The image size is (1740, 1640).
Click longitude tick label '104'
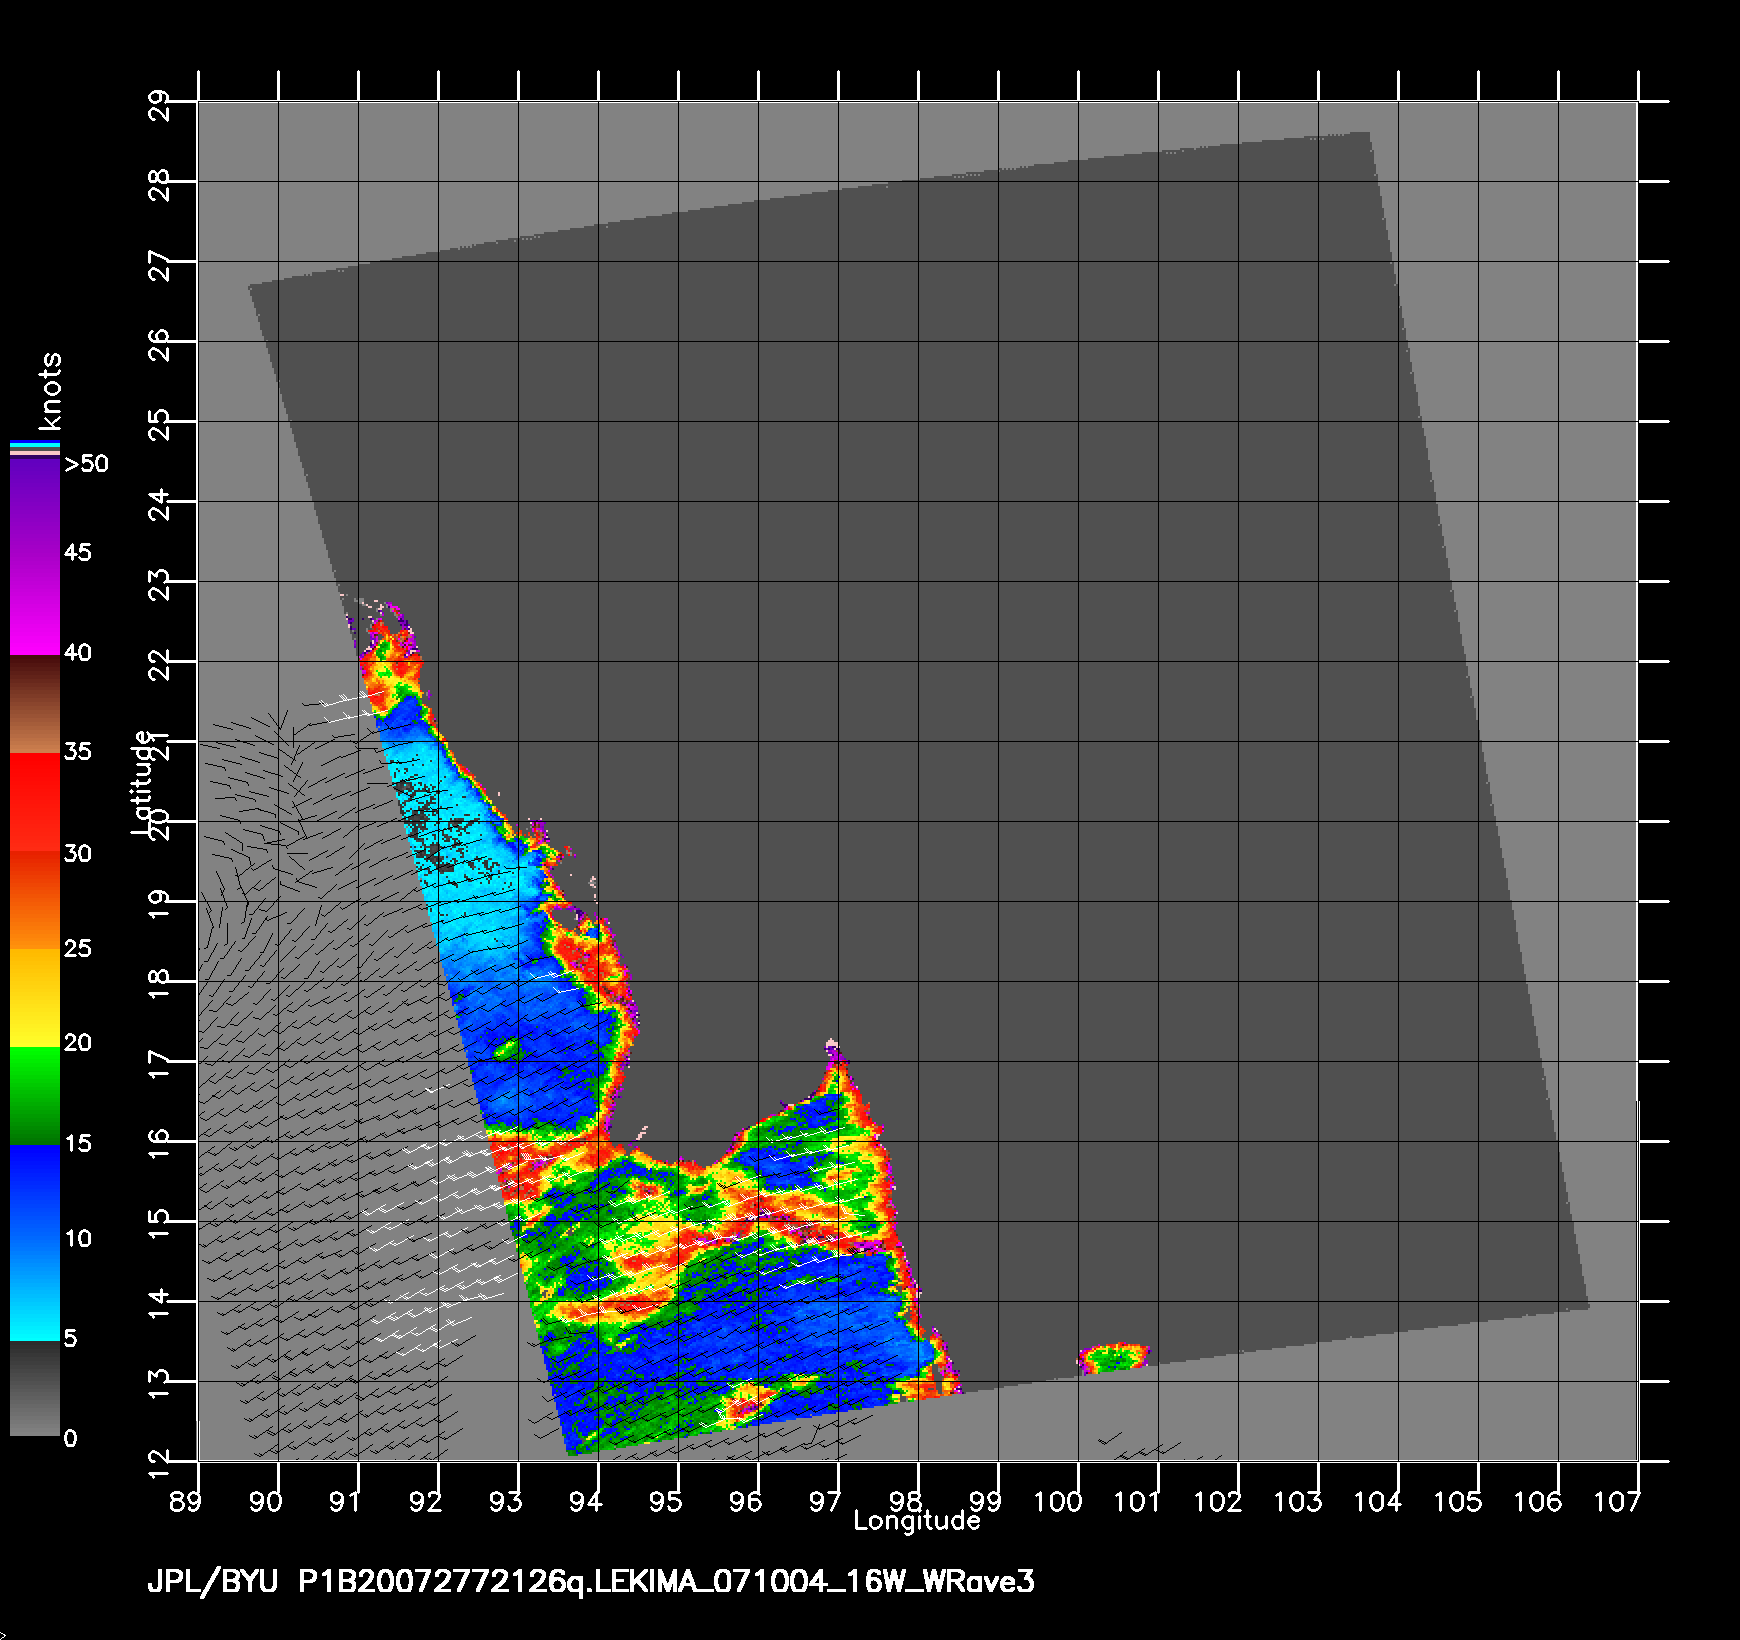(x=1377, y=1501)
